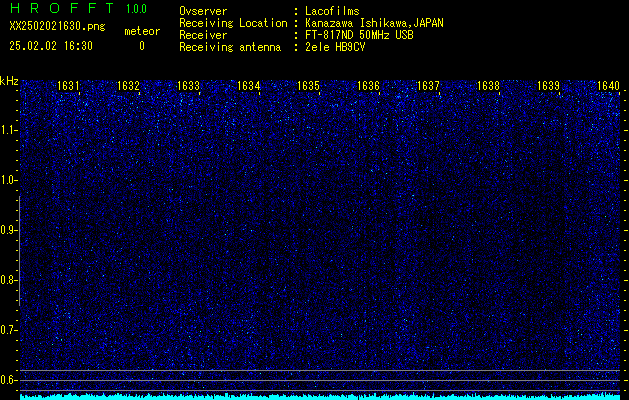Click time marker 1640

(608, 85)
